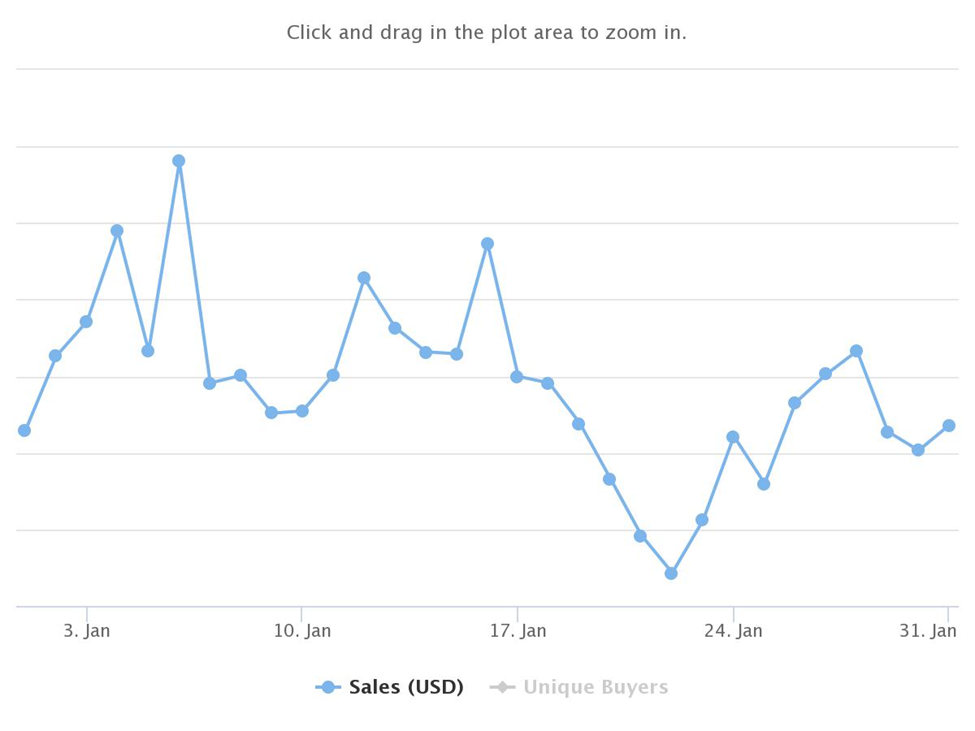Viewport: 975px width, 731px height.
Task: Click the 12 Jan sales data point
Action: pyautogui.click(x=364, y=278)
